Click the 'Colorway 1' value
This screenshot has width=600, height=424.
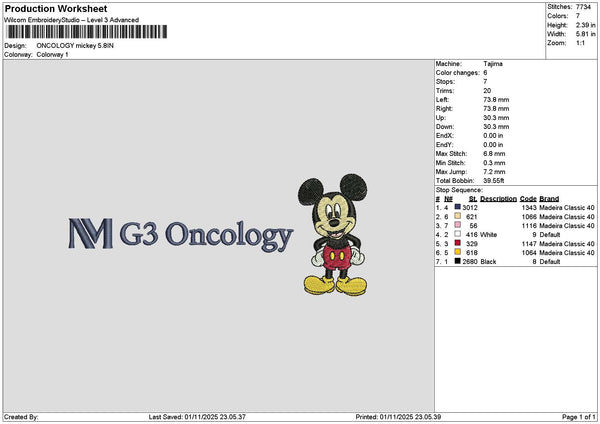52,55
